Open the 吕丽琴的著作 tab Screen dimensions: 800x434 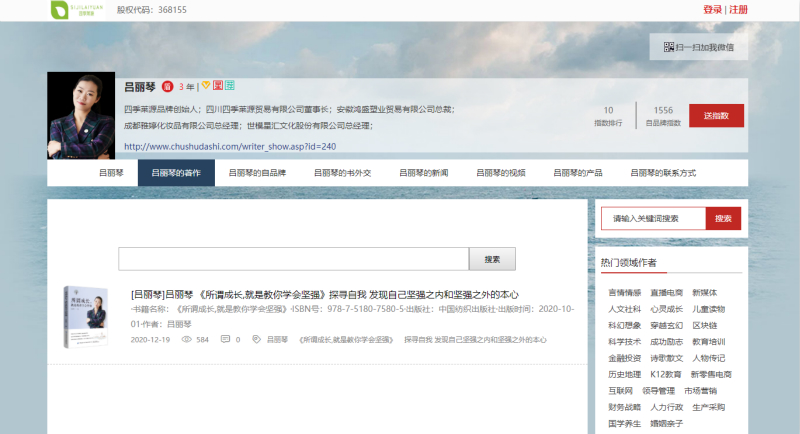(176, 173)
